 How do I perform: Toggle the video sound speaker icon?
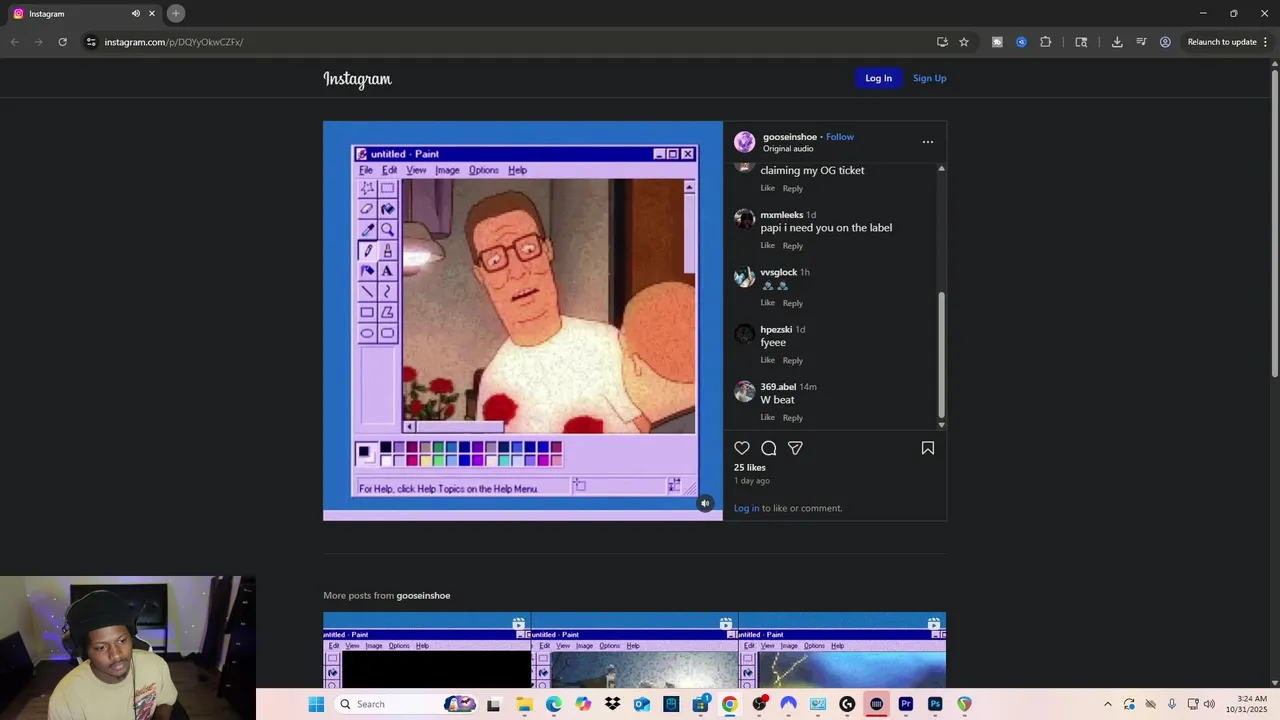click(x=705, y=503)
